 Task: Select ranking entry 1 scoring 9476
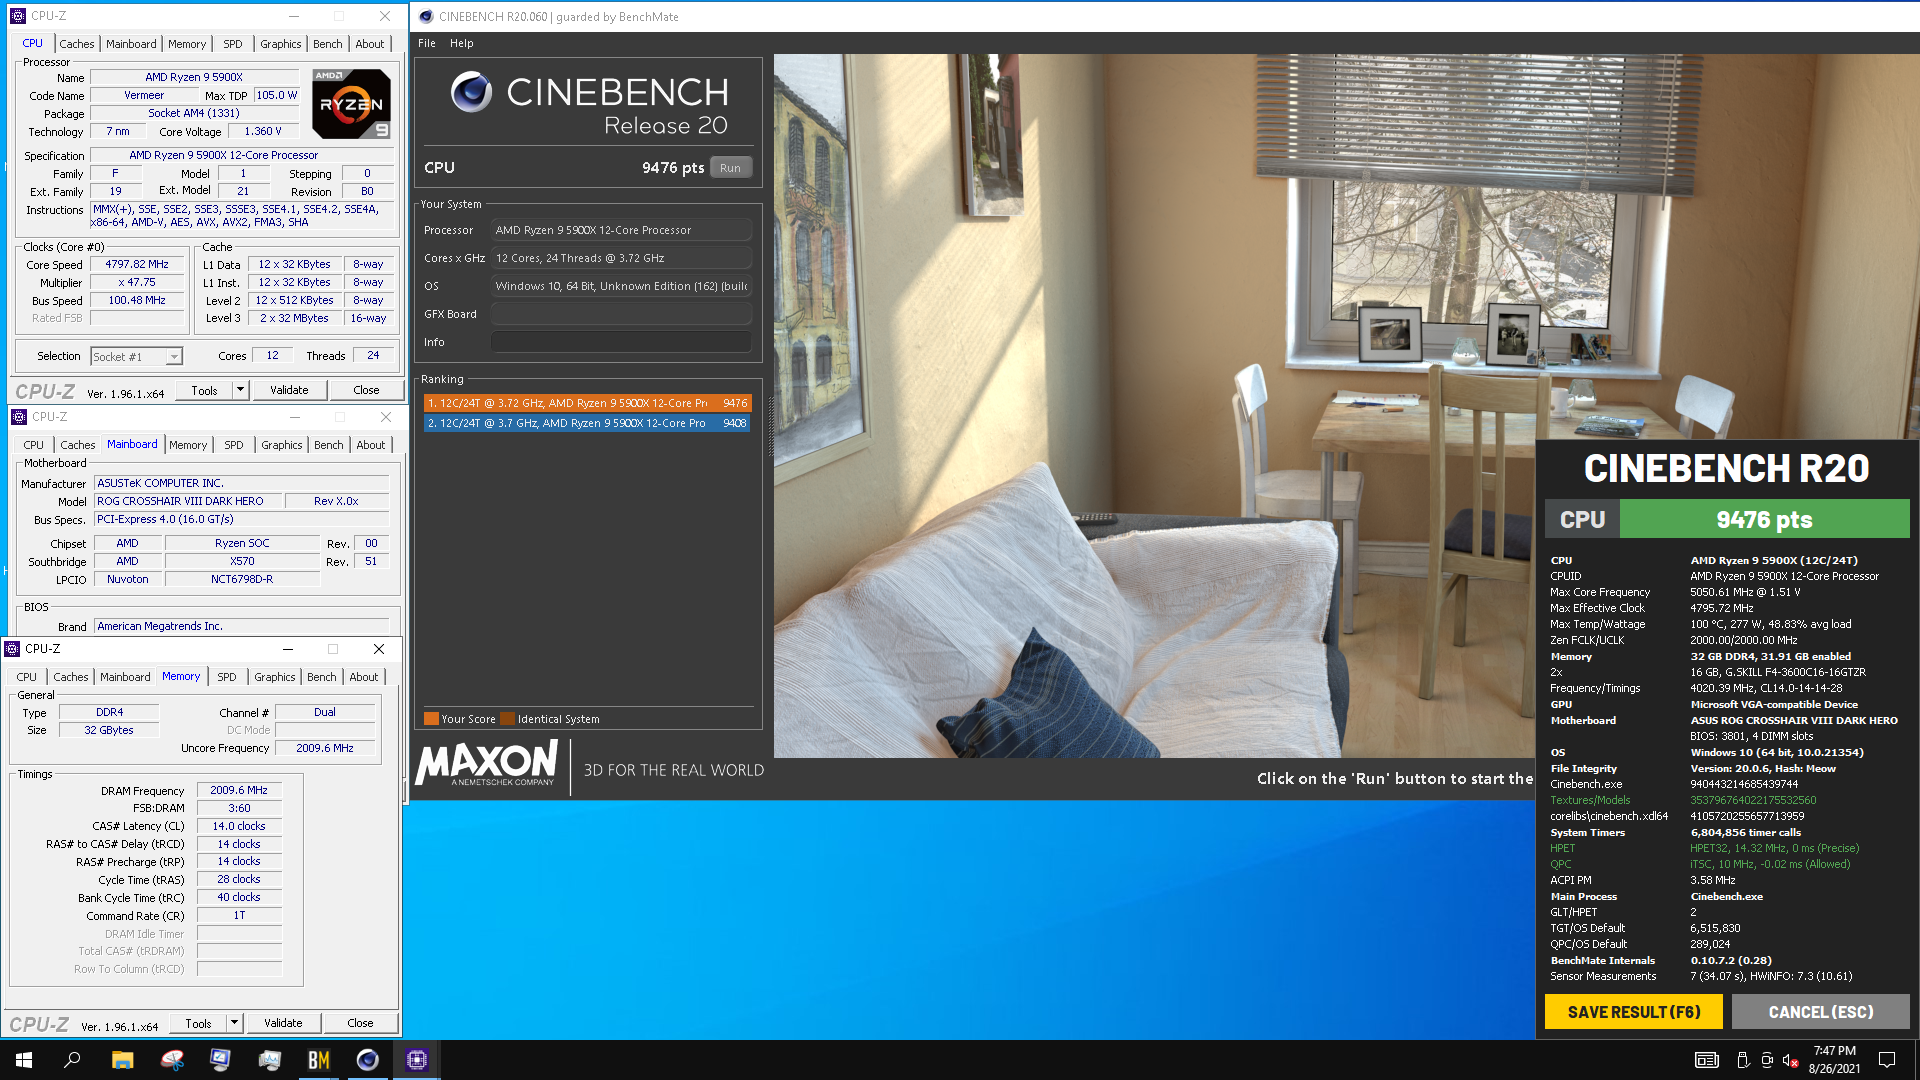(587, 403)
